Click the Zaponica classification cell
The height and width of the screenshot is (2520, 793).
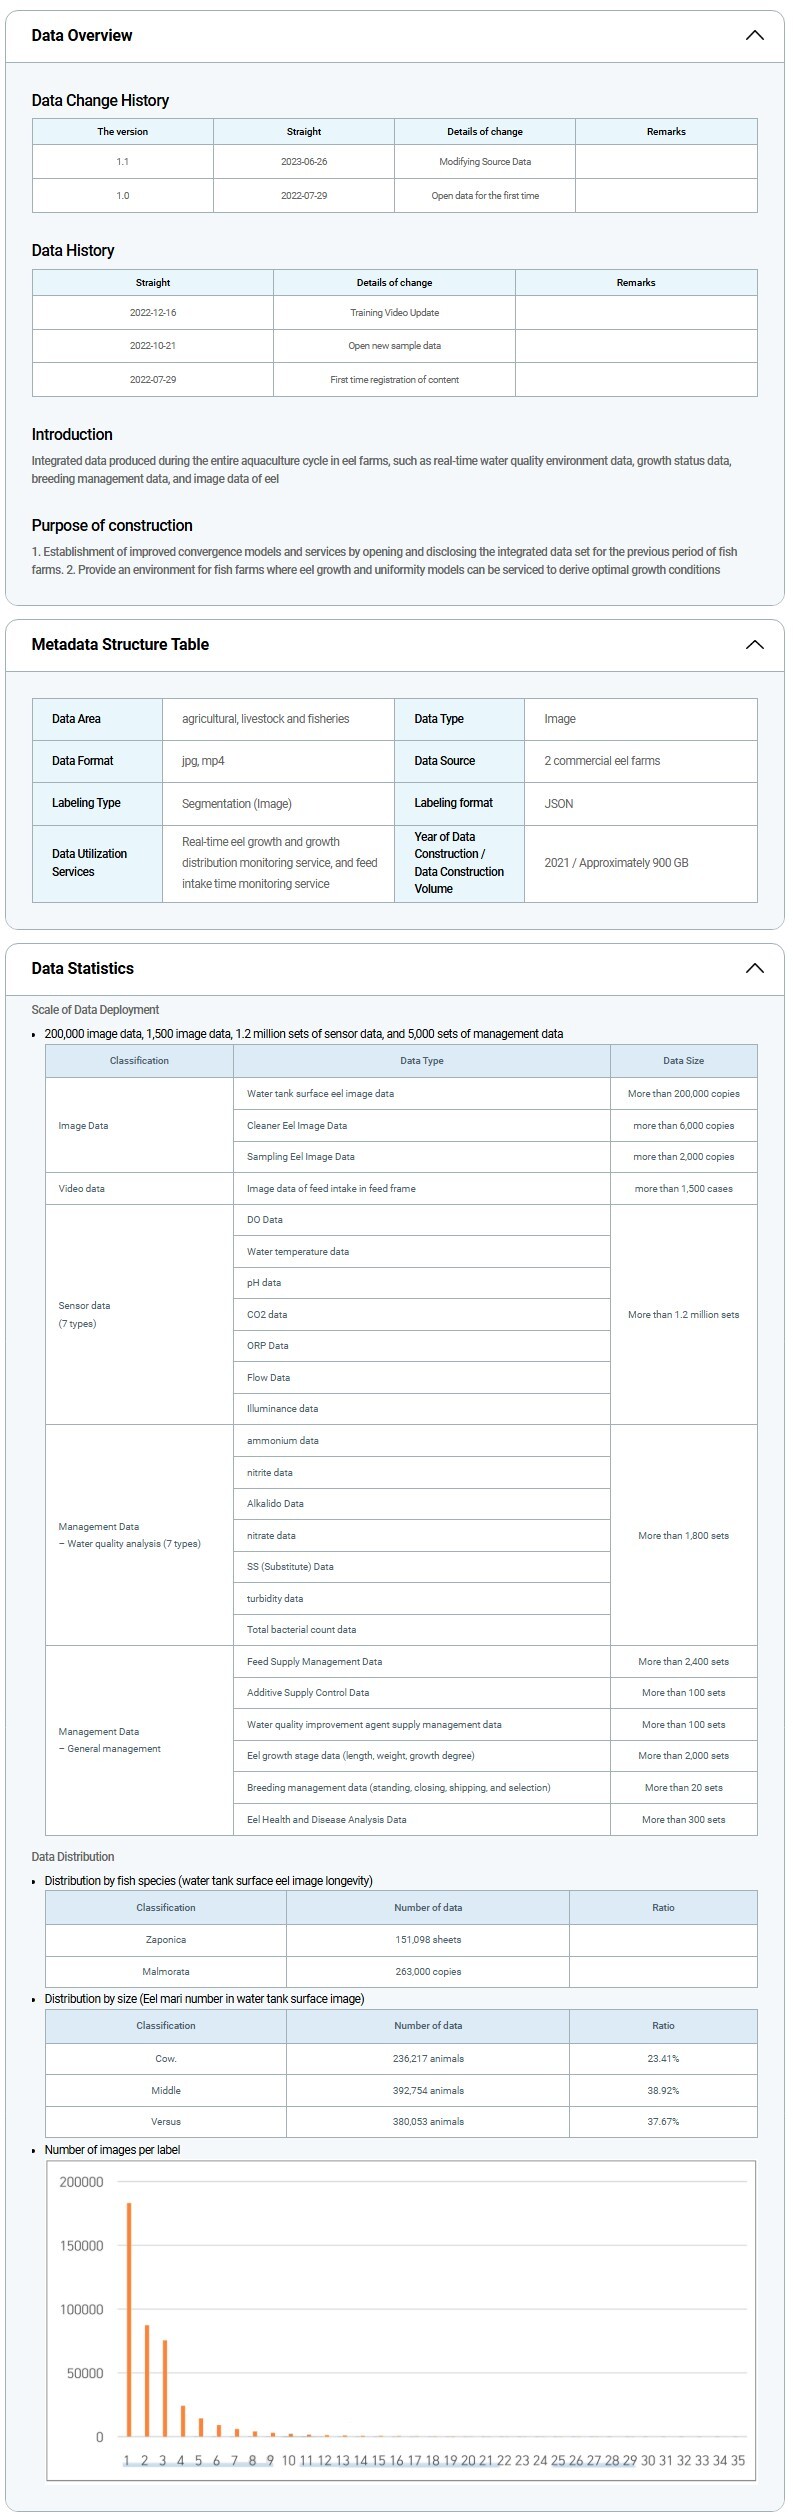[165, 1940]
